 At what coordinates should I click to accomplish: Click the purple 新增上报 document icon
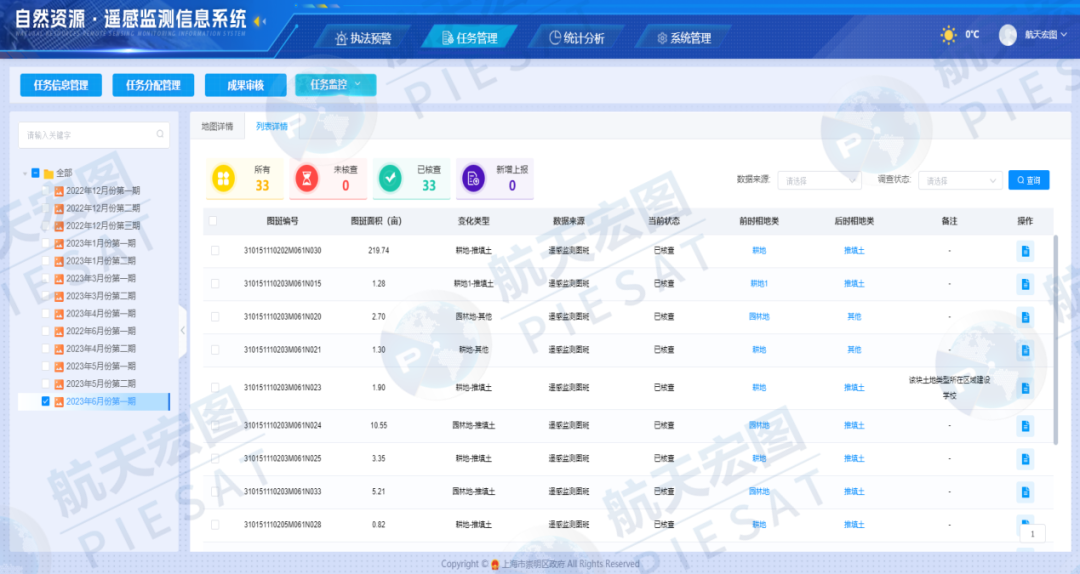click(474, 178)
